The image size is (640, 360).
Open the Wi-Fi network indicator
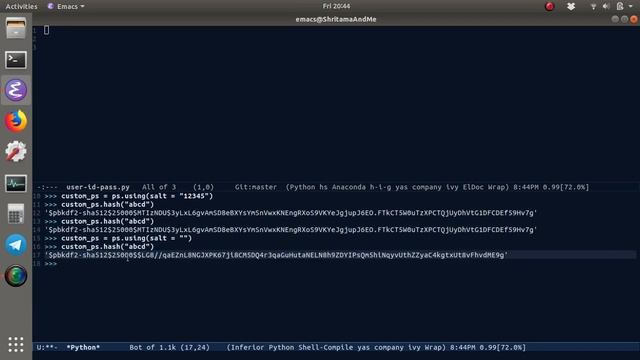(x=593, y=6)
